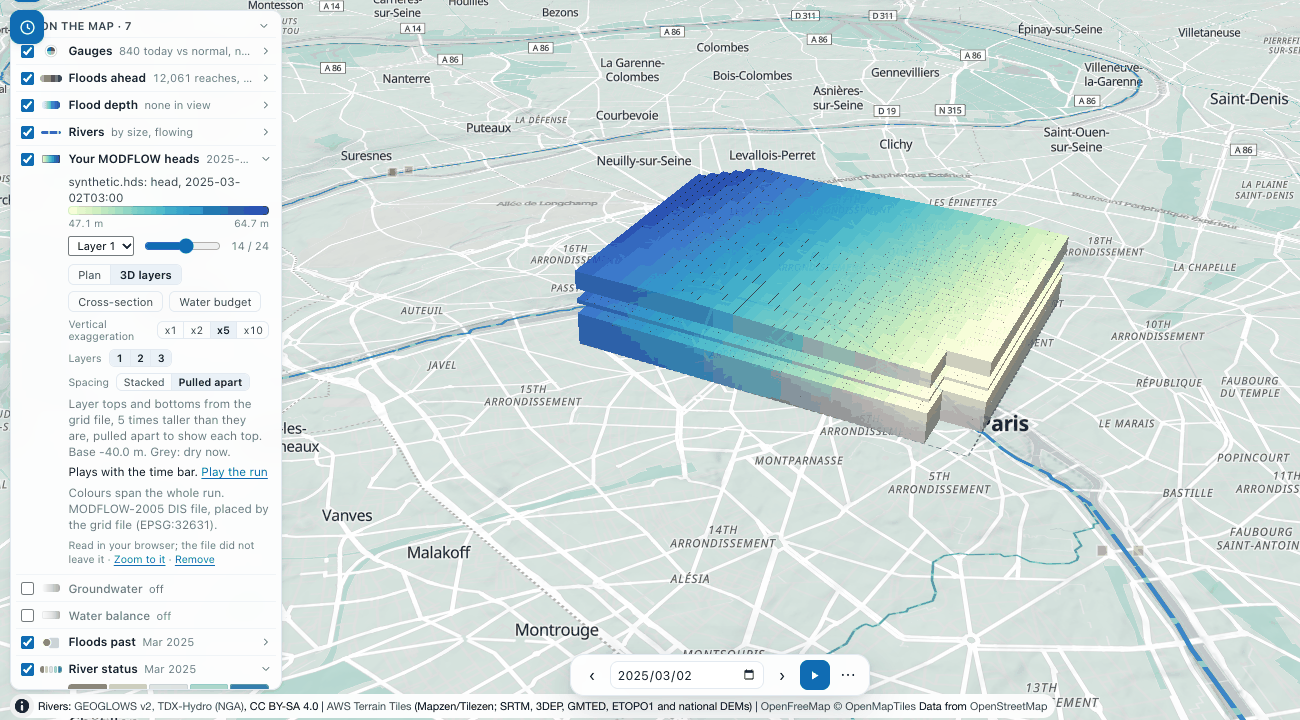Click the Zoom to it link
The width and height of the screenshot is (1300, 720).
pyautogui.click(x=139, y=560)
